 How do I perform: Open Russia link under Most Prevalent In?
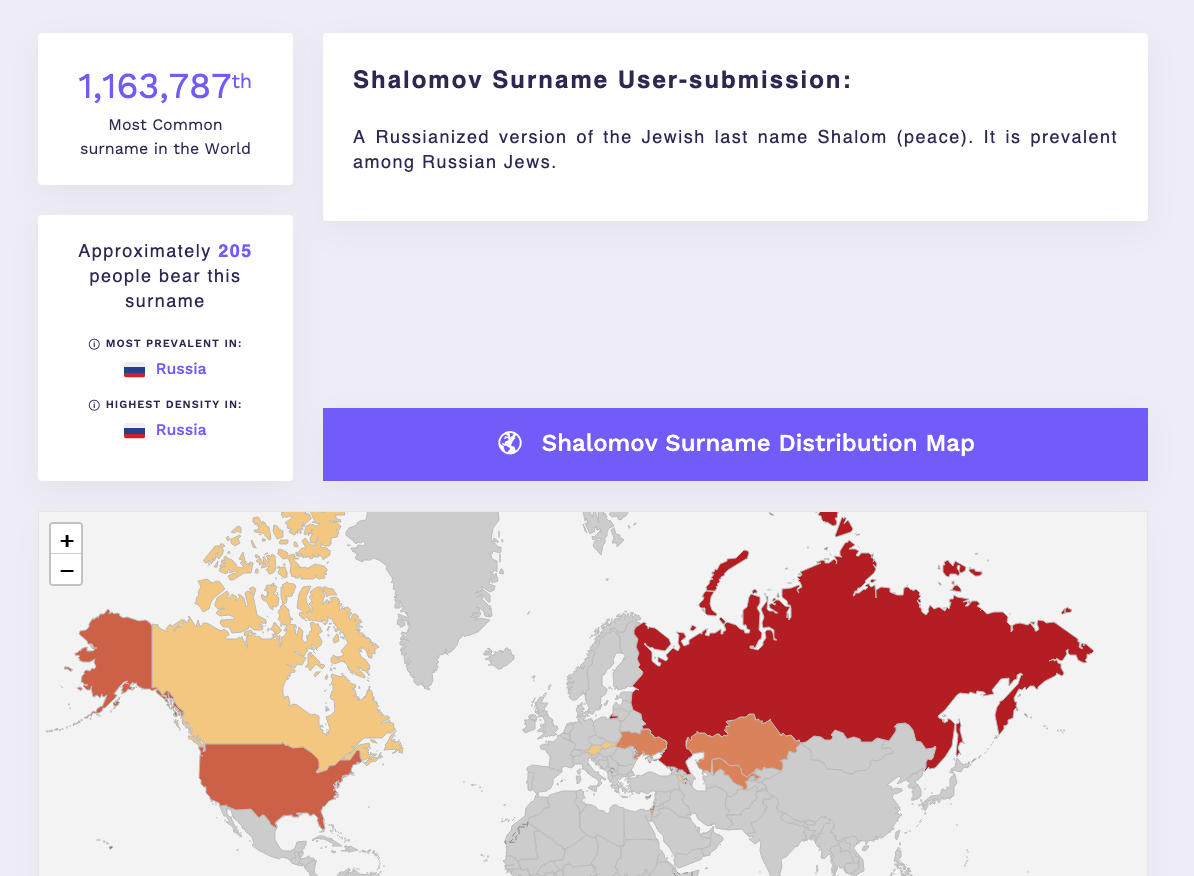pyautogui.click(x=181, y=369)
